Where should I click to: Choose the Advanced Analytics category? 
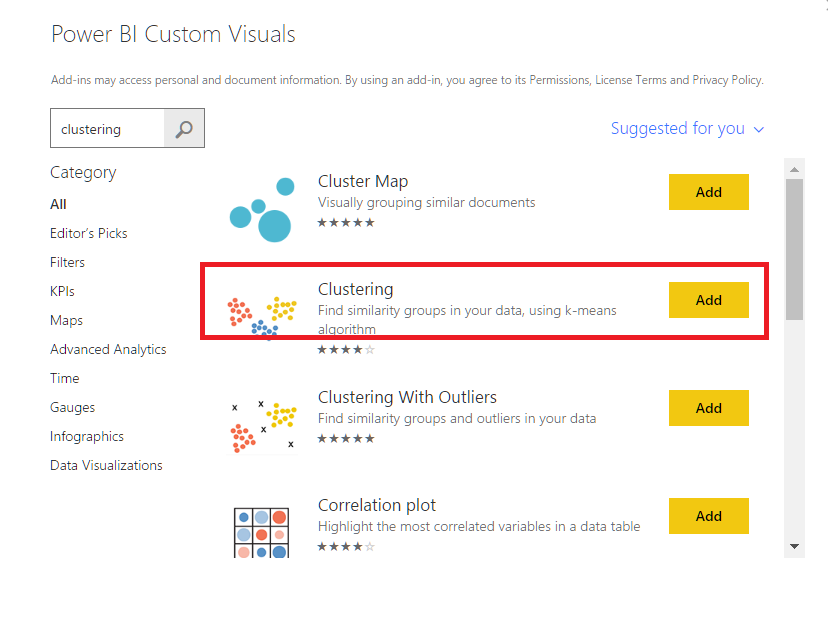(108, 349)
